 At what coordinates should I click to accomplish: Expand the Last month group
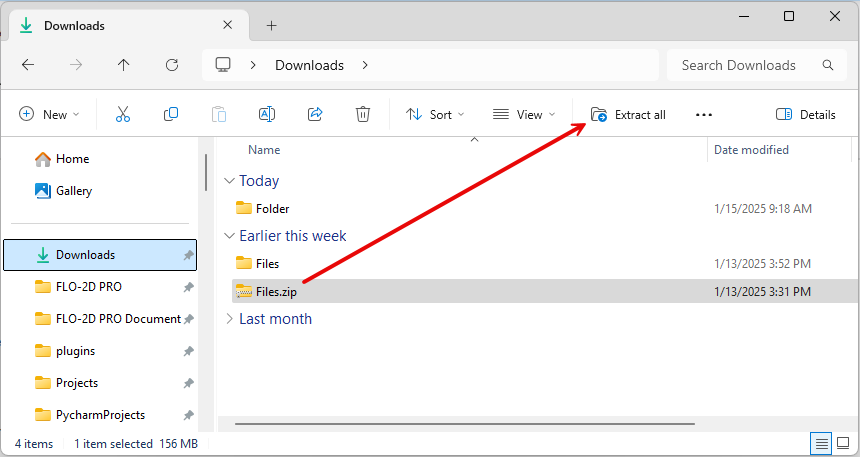[x=230, y=319]
